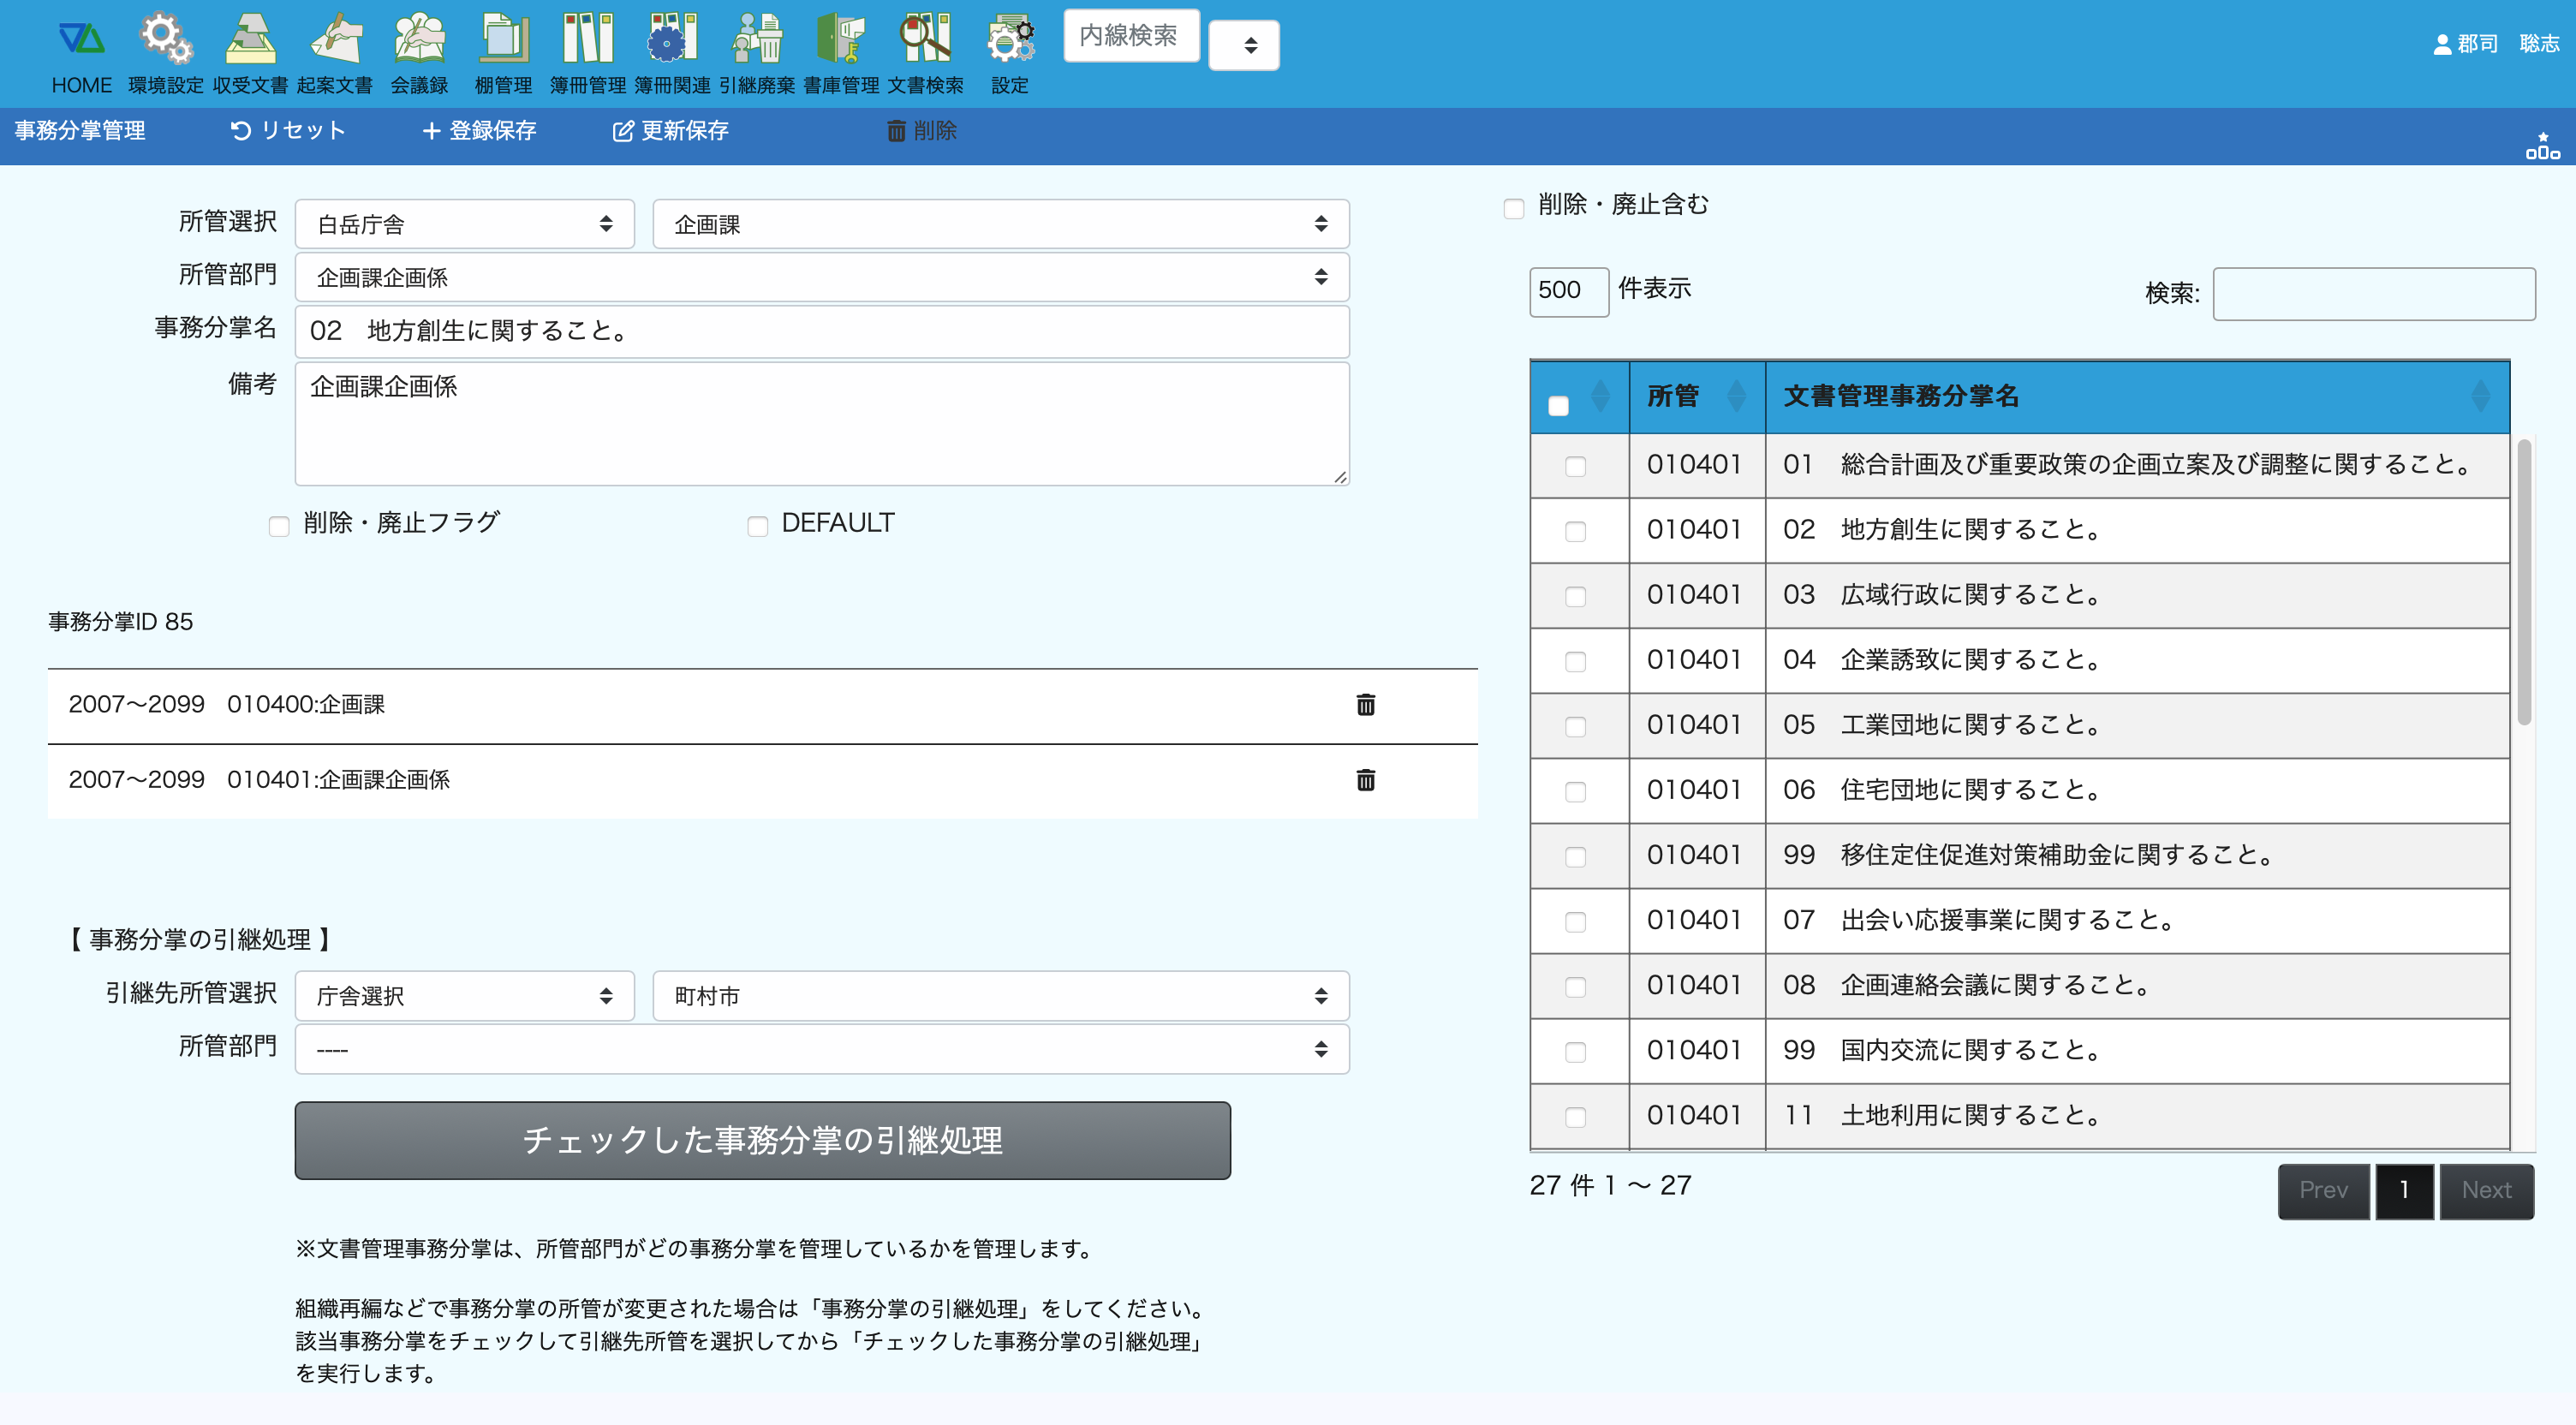Toggle the DEFAULT checkbox
Image resolution: width=2576 pixels, height=1425 pixels.
tap(757, 526)
